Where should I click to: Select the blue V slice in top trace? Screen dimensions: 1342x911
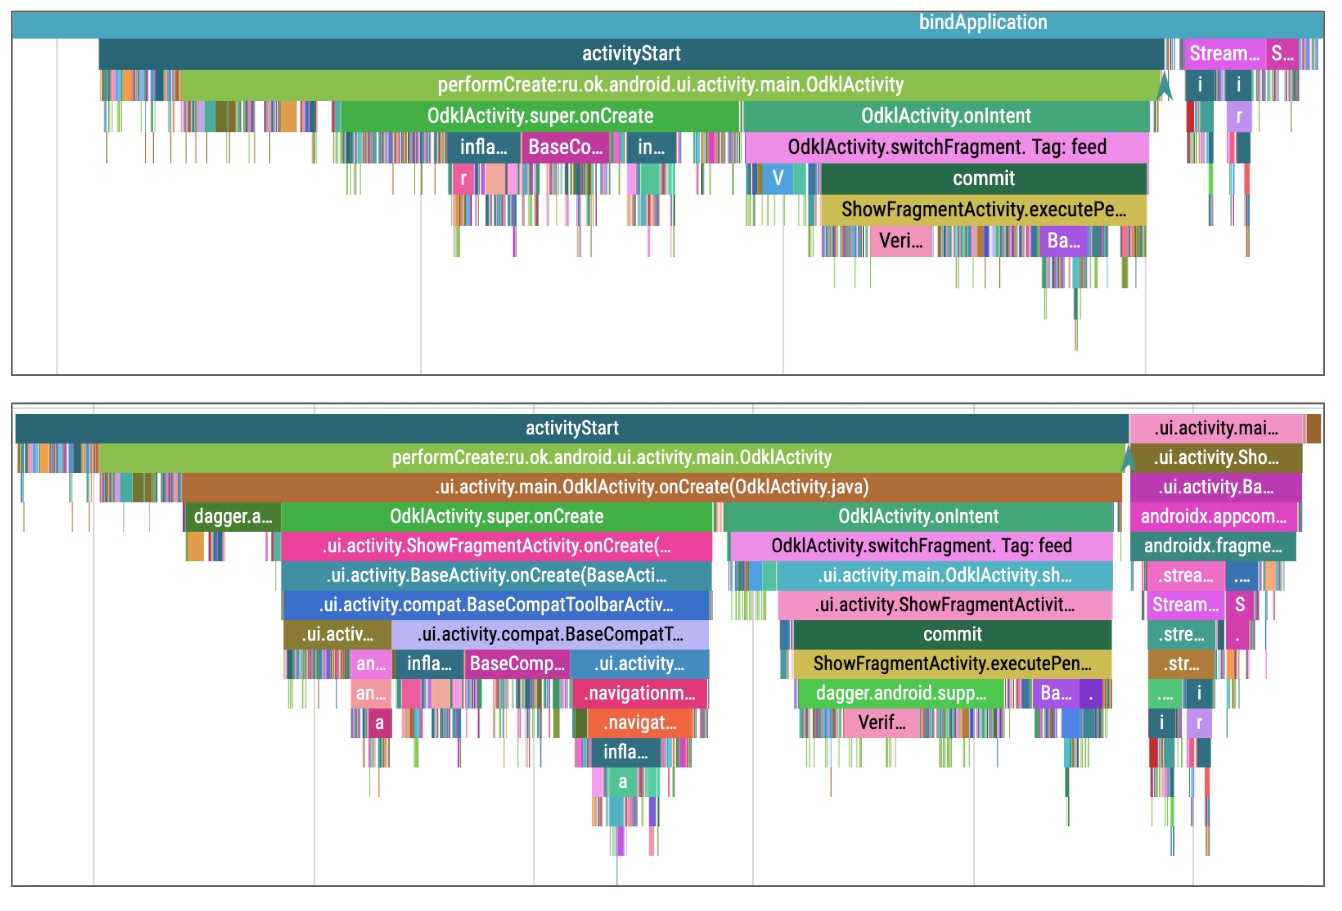777,179
